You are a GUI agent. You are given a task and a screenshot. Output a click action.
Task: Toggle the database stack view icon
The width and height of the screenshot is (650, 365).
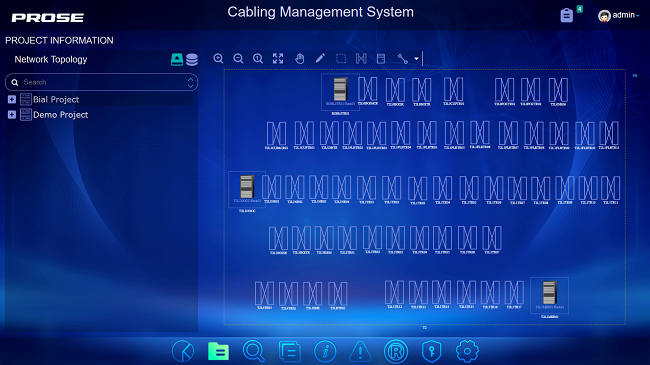click(192, 60)
